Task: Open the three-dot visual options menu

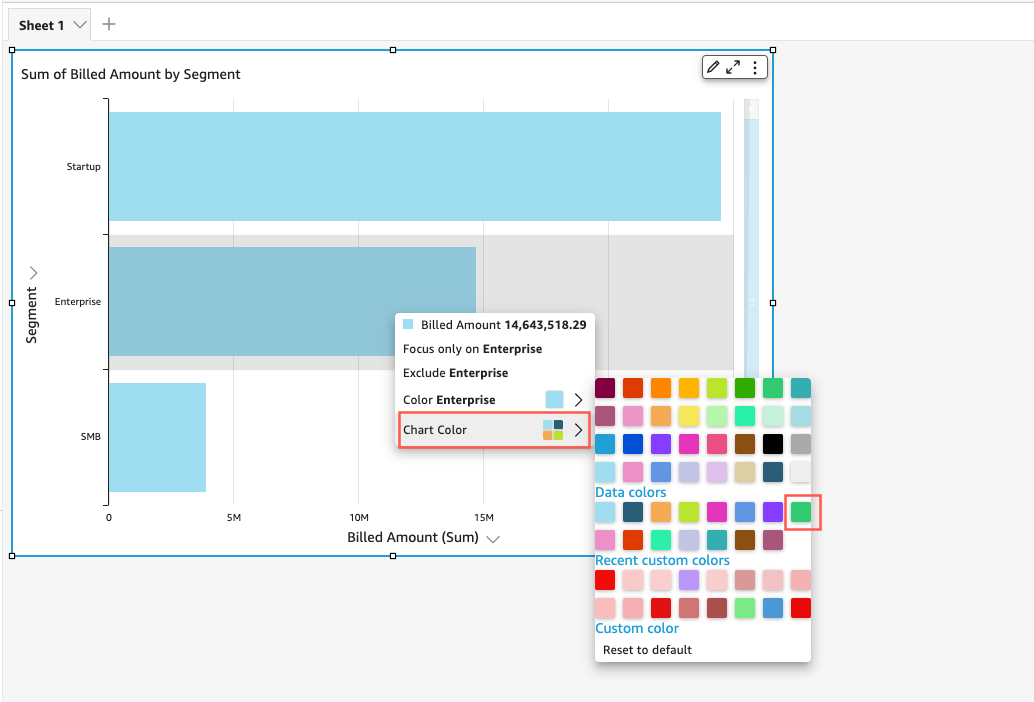Action: pyautogui.click(x=755, y=67)
